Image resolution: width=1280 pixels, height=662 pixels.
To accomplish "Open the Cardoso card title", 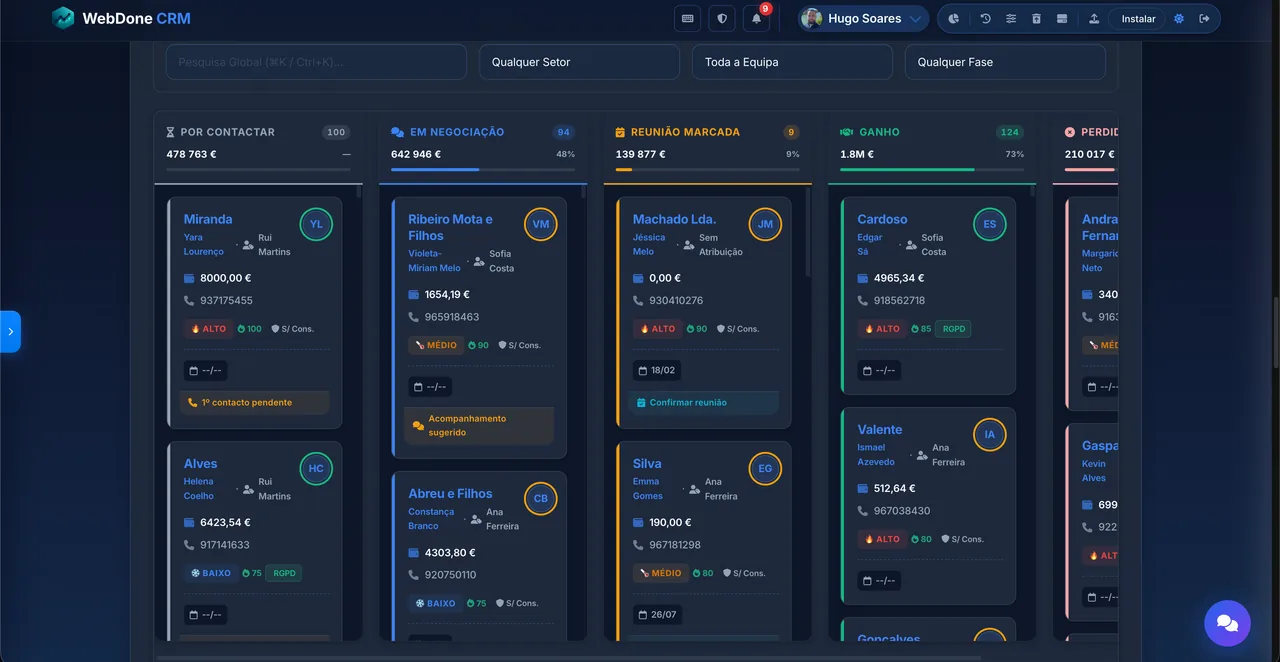I will tap(882, 219).
